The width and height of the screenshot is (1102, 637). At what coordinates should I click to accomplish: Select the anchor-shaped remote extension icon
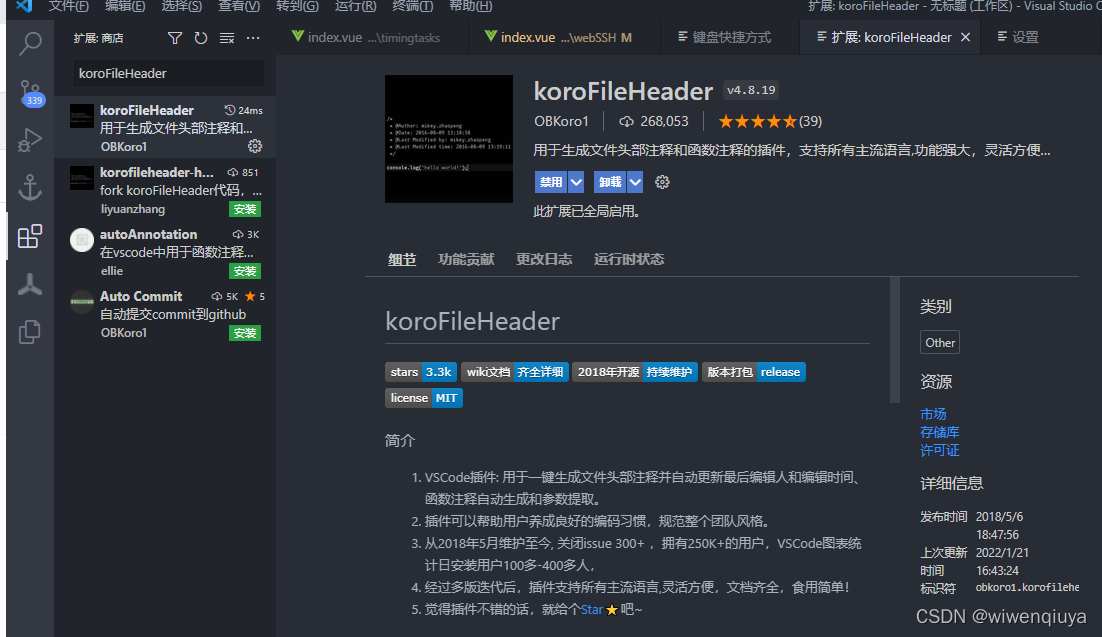coord(29,187)
